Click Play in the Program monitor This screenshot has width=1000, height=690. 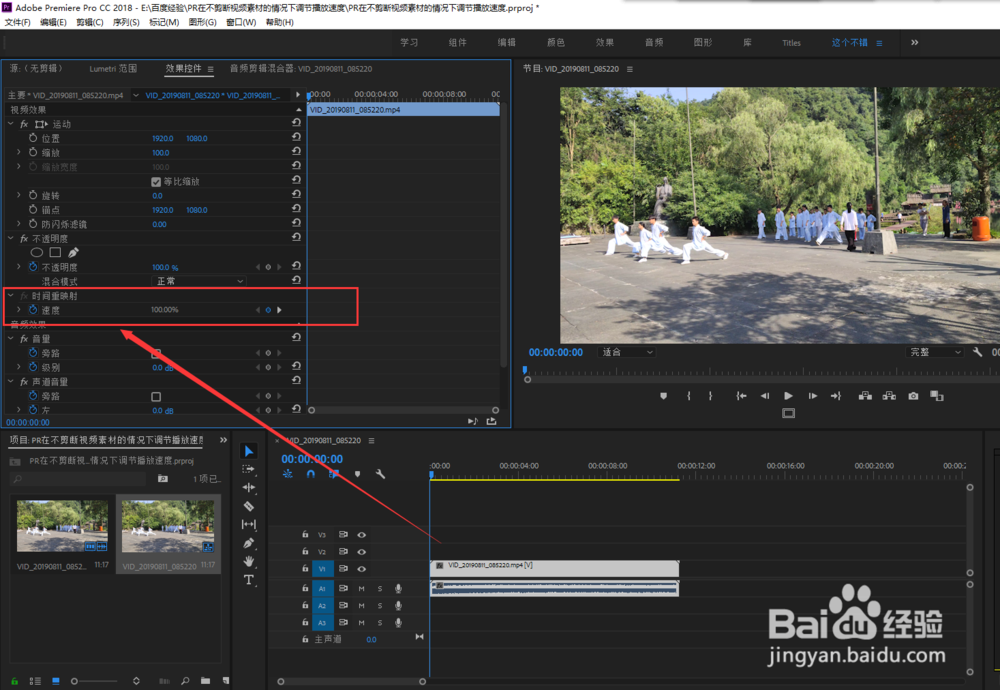pos(788,396)
